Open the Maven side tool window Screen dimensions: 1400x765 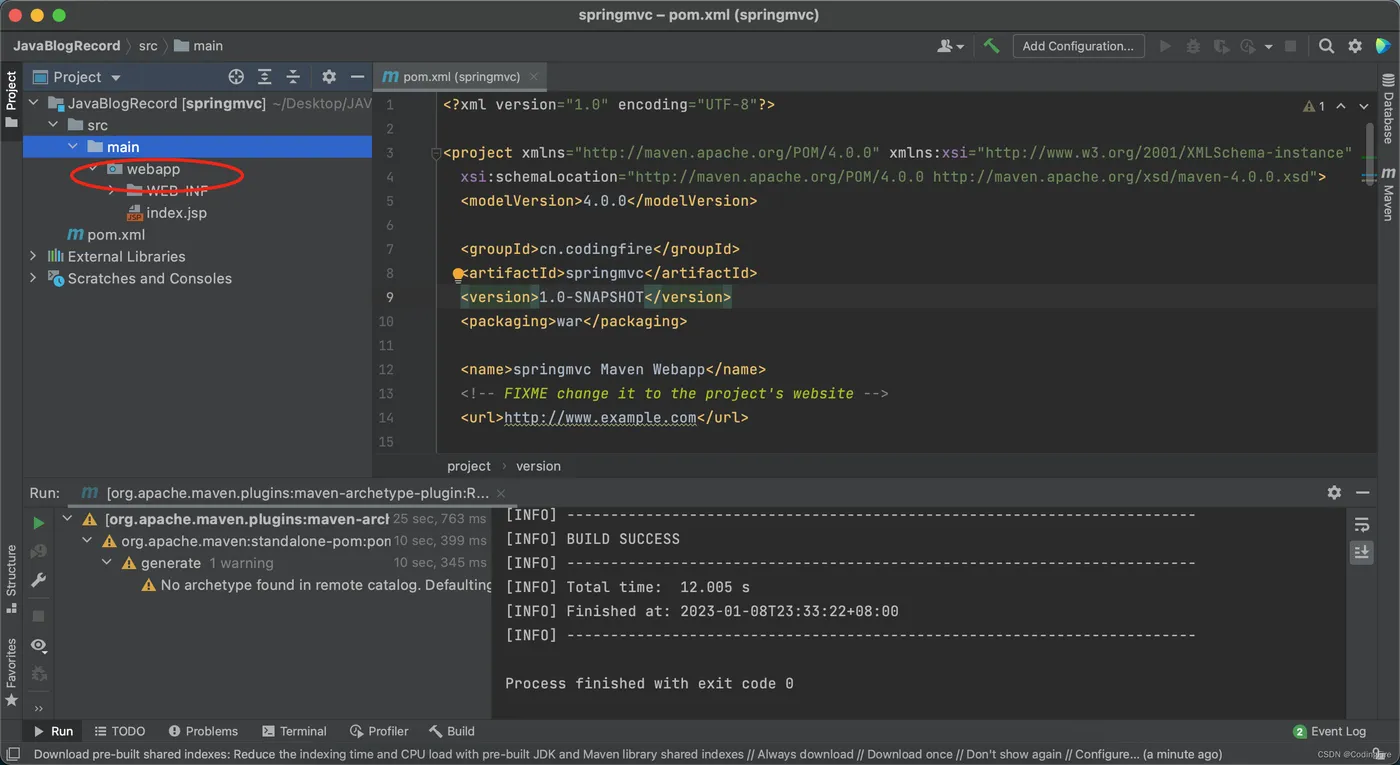pyautogui.click(x=1388, y=194)
